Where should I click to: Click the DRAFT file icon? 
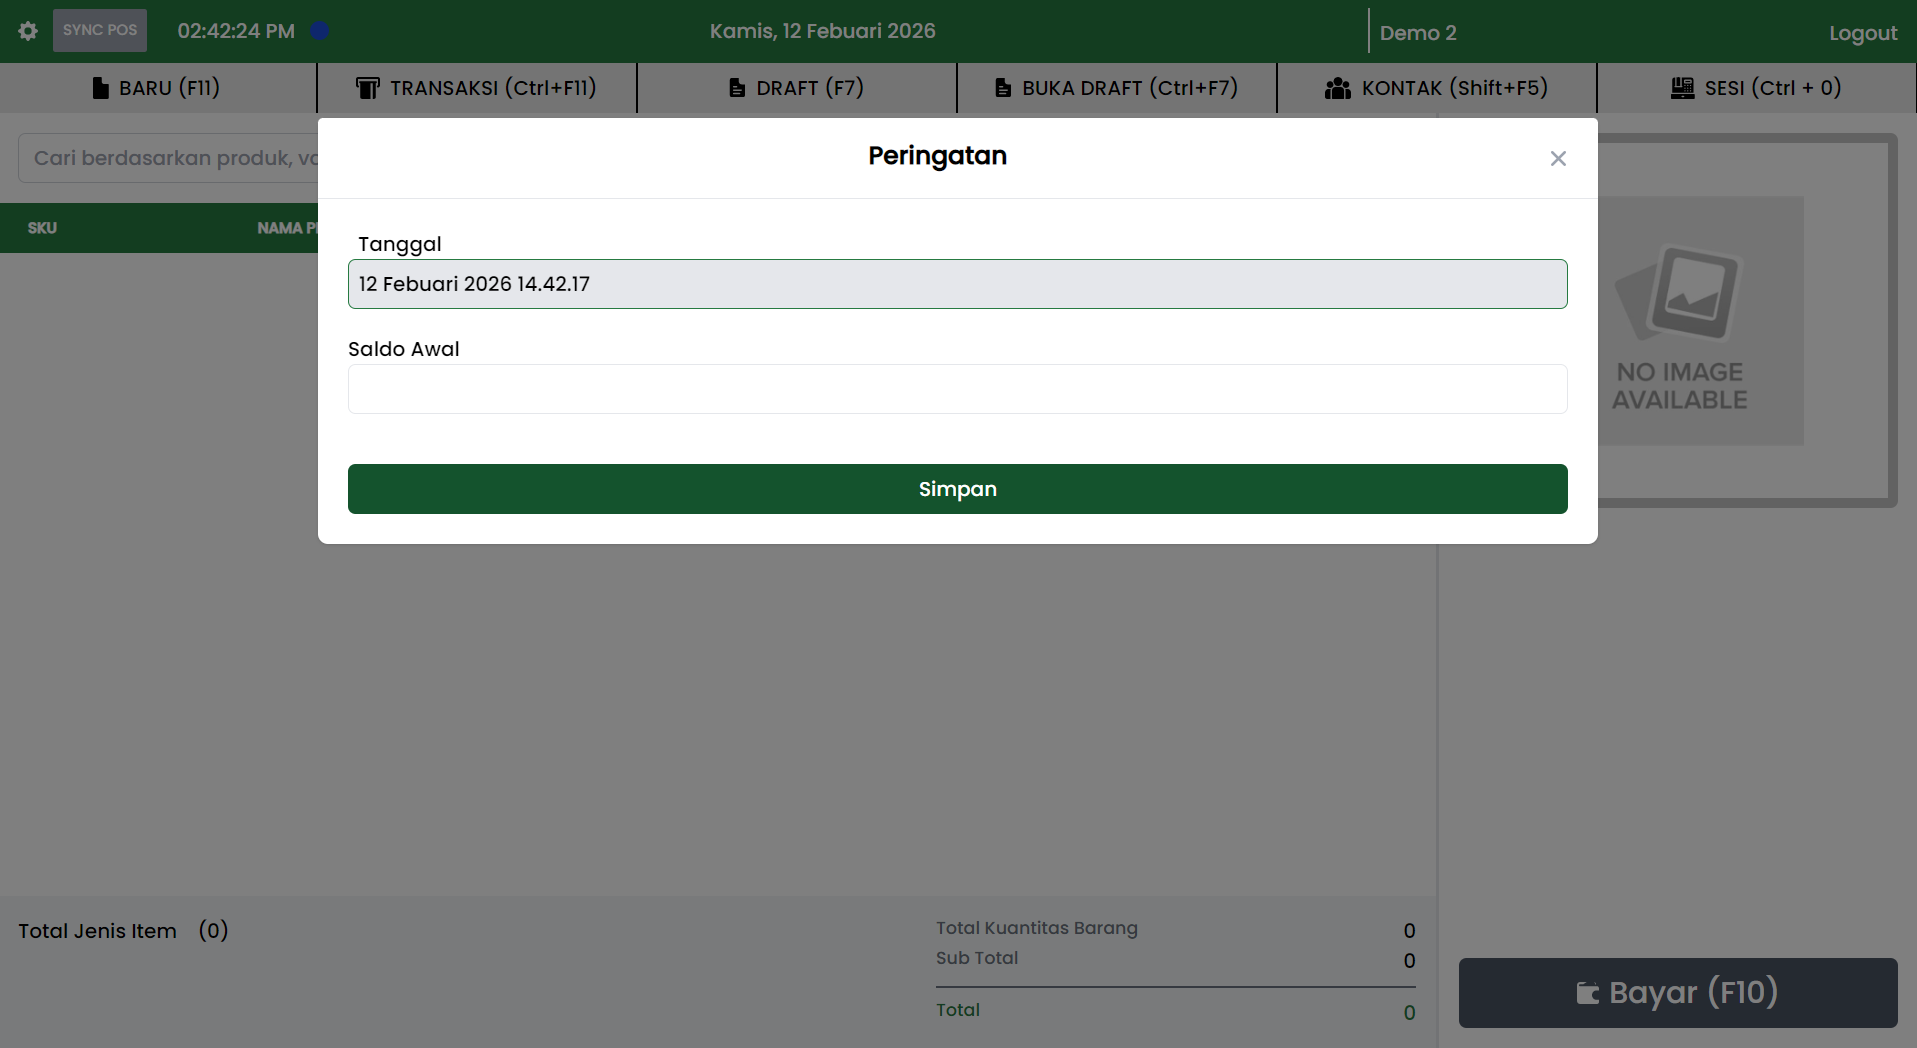(x=737, y=88)
